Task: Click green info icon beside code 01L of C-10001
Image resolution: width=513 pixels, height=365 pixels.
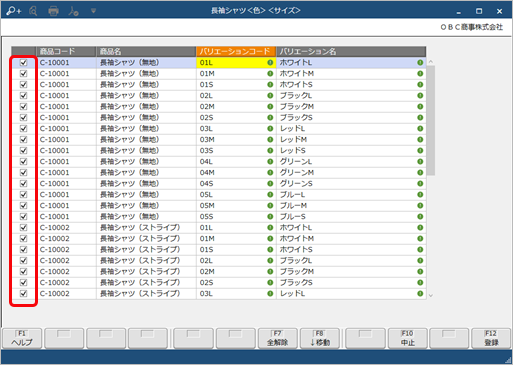Action: (x=270, y=63)
